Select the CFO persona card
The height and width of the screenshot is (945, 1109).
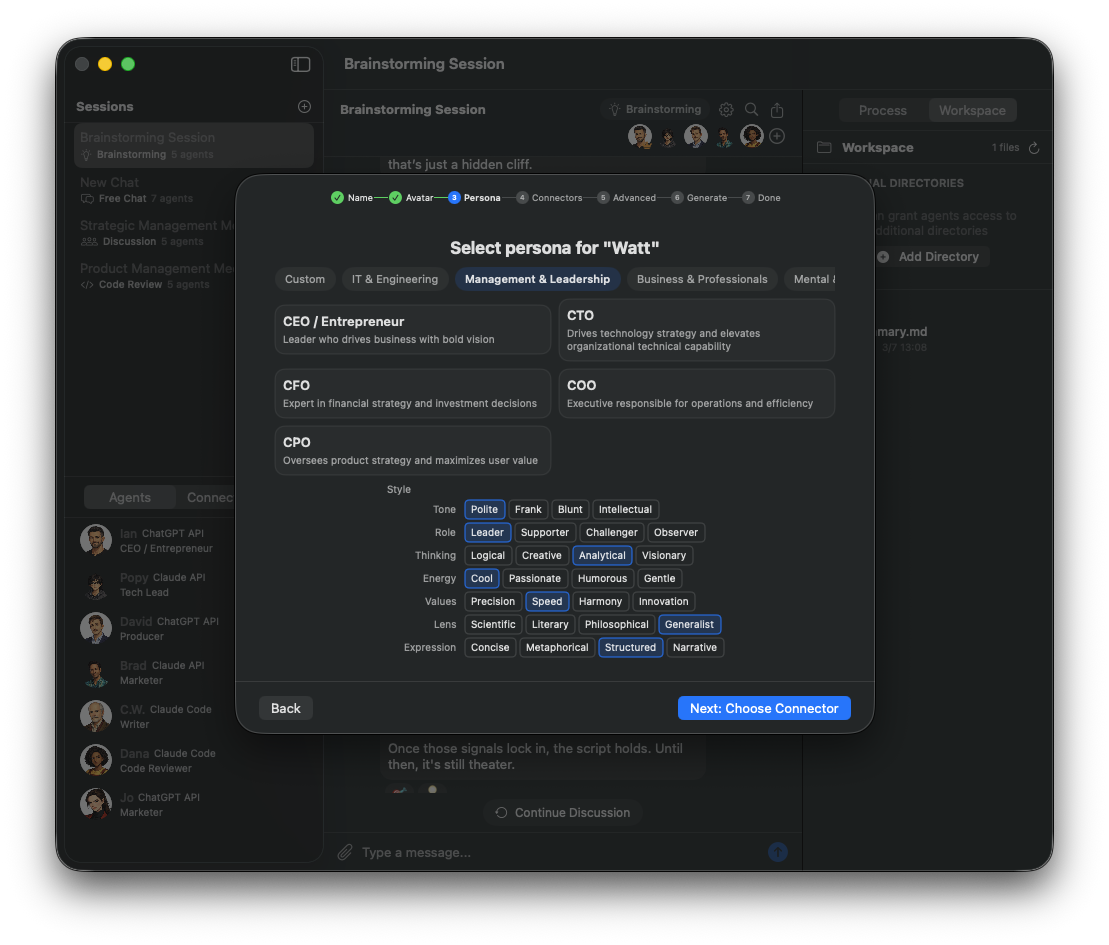tap(412, 393)
